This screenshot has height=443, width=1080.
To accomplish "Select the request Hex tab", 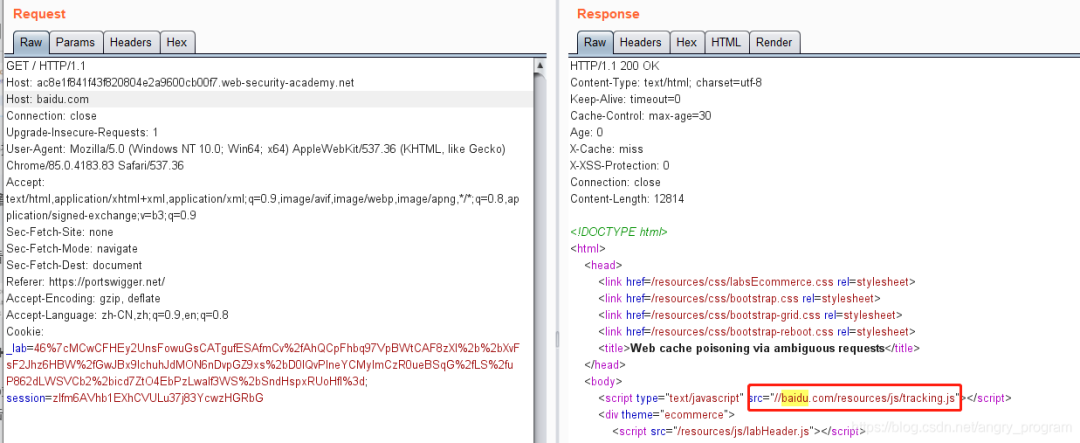I will [176, 42].
